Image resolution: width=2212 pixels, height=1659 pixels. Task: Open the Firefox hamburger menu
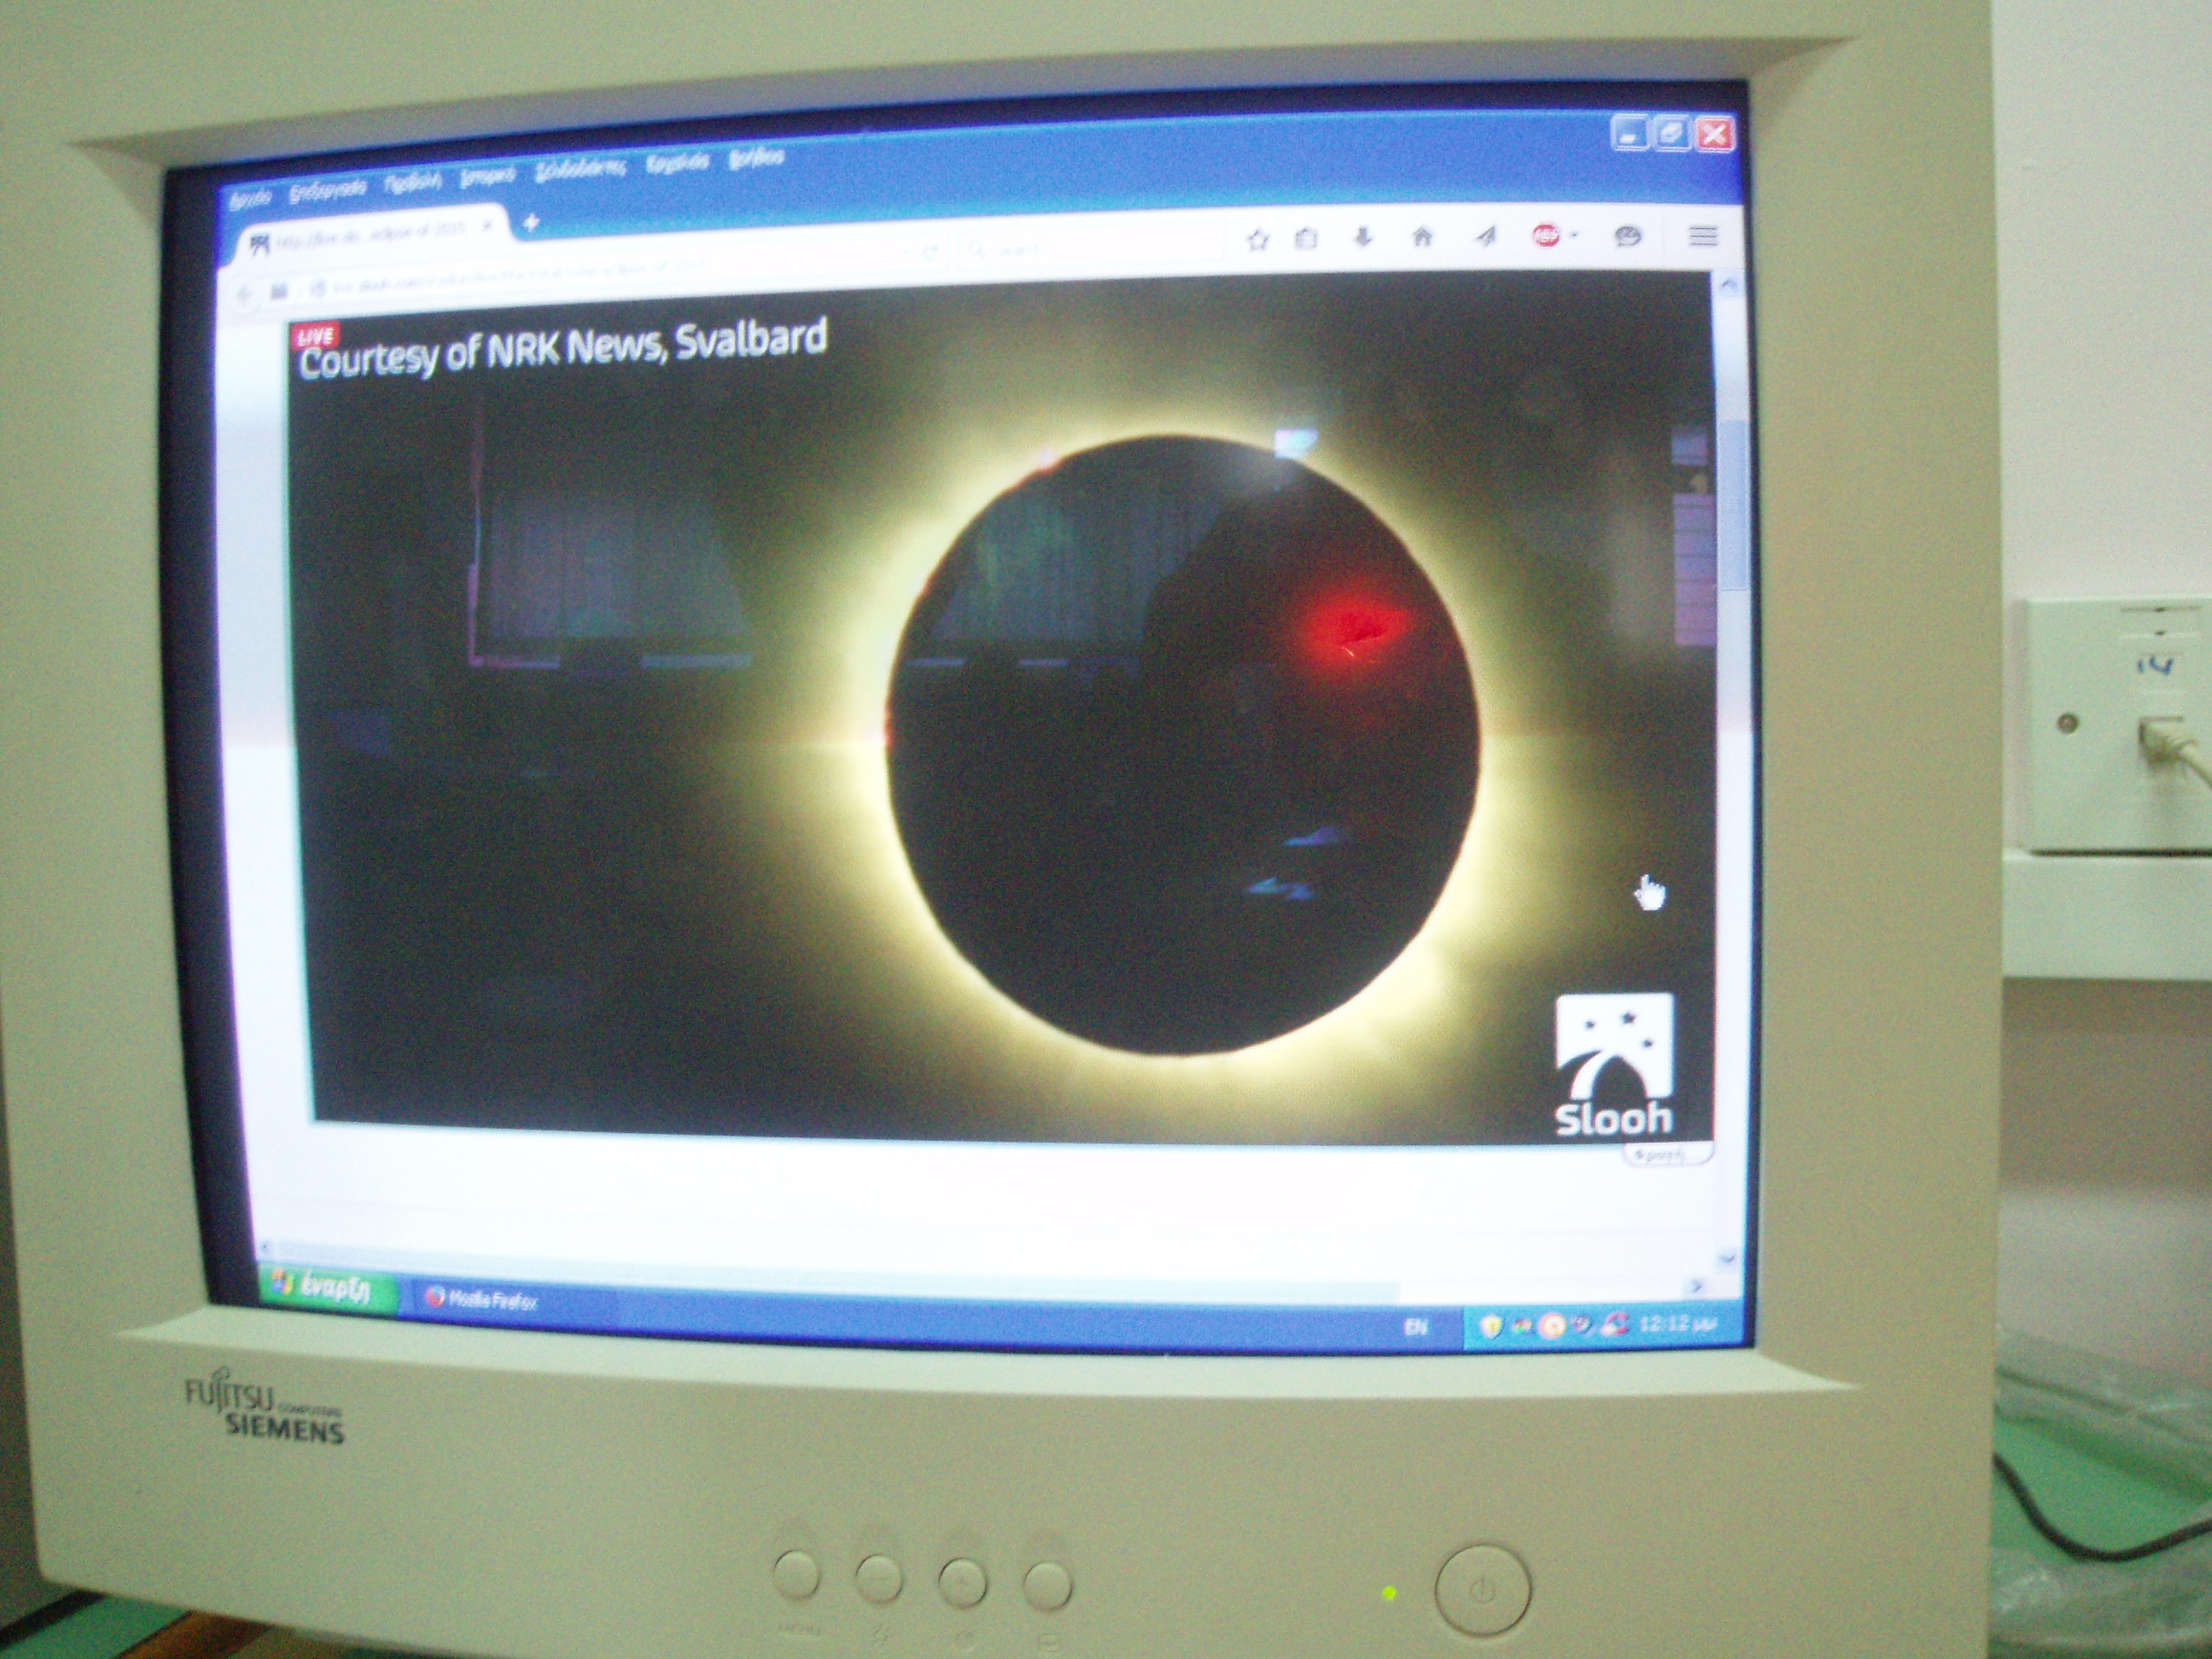[1702, 236]
